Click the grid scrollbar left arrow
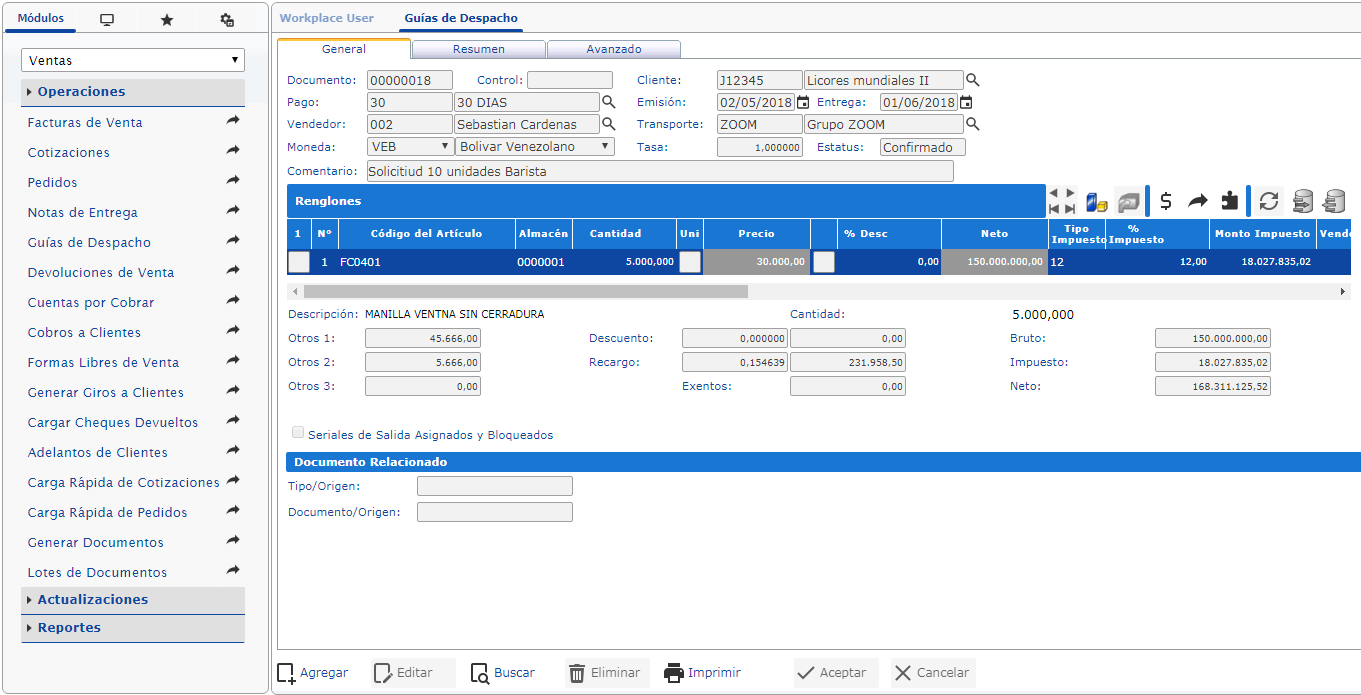This screenshot has width=1361, height=695. coord(294,291)
